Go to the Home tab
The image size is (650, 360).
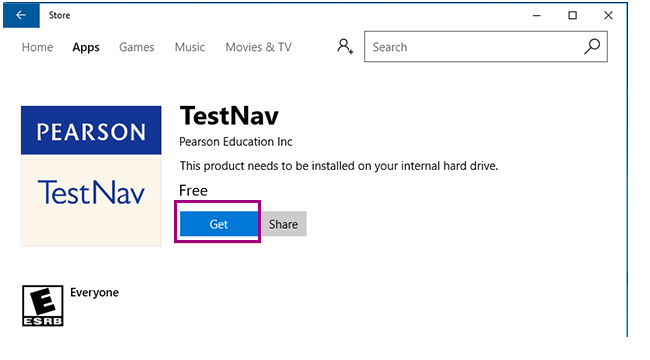pos(37,47)
